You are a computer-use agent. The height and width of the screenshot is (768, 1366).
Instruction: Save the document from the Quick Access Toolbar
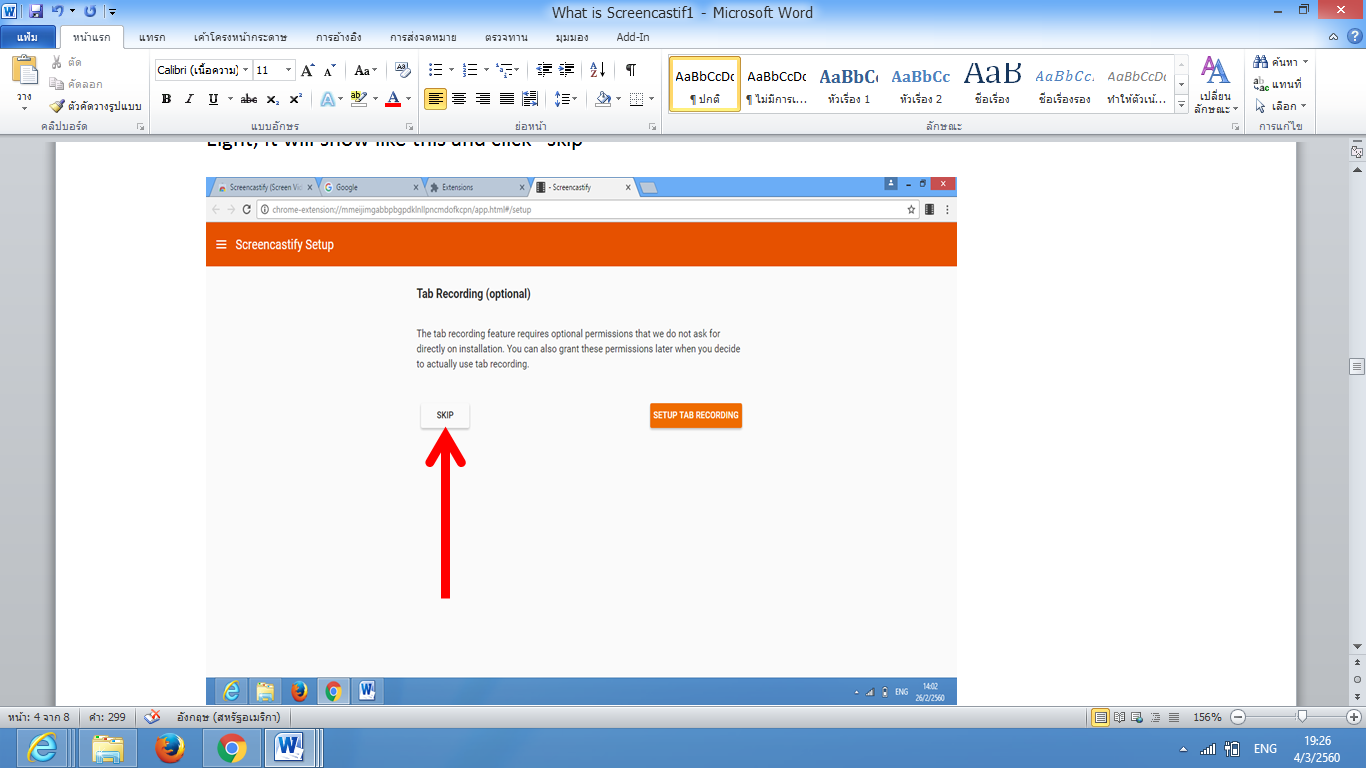pyautogui.click(x=36, y=12)
